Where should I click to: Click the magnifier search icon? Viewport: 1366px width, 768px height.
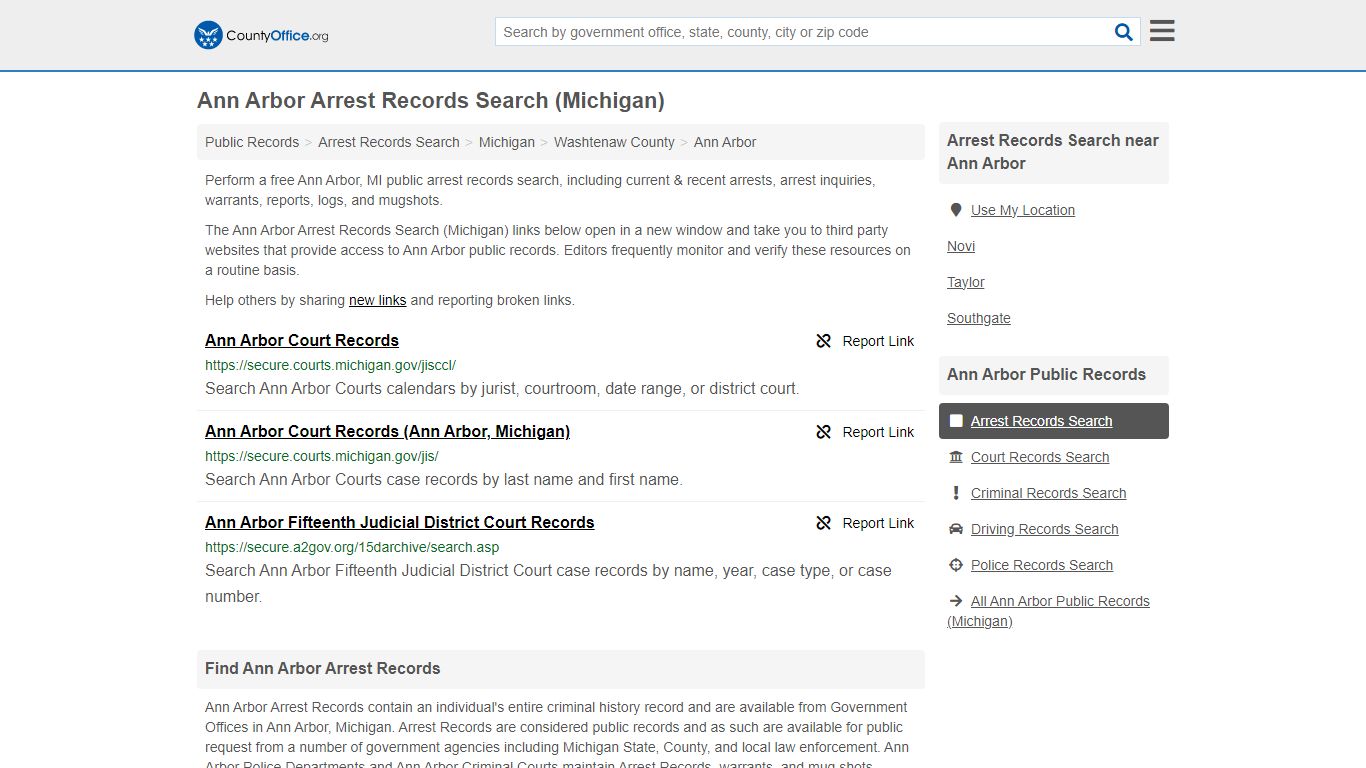[x=1124, y=32]
